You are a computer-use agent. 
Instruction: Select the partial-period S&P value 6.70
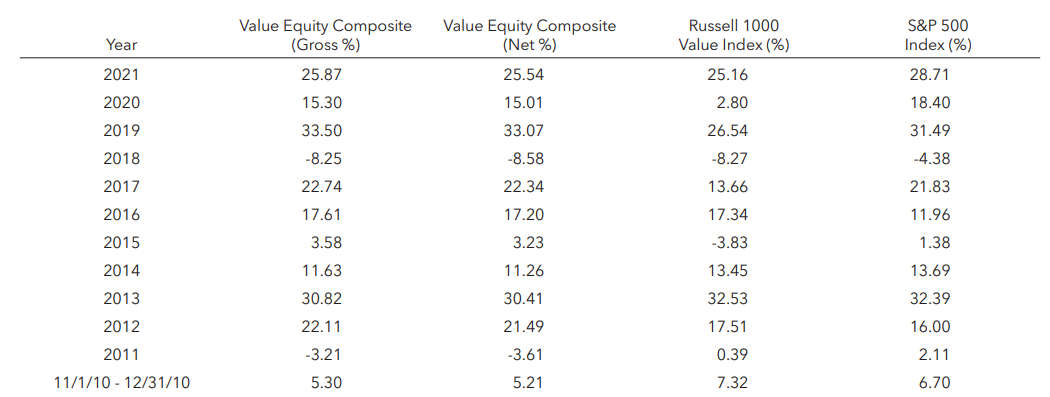(935, 384)
